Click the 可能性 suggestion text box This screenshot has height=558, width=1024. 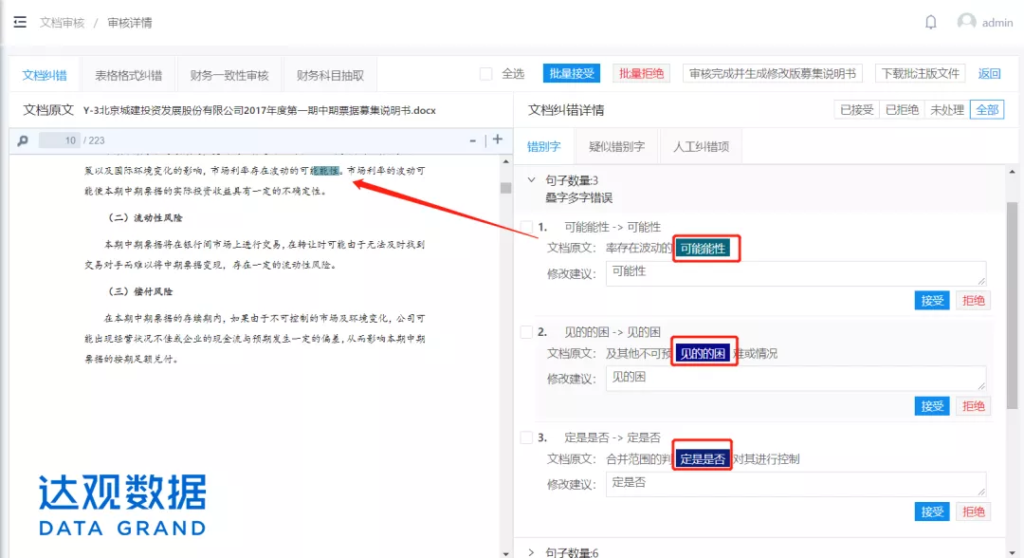coord(795,273)
